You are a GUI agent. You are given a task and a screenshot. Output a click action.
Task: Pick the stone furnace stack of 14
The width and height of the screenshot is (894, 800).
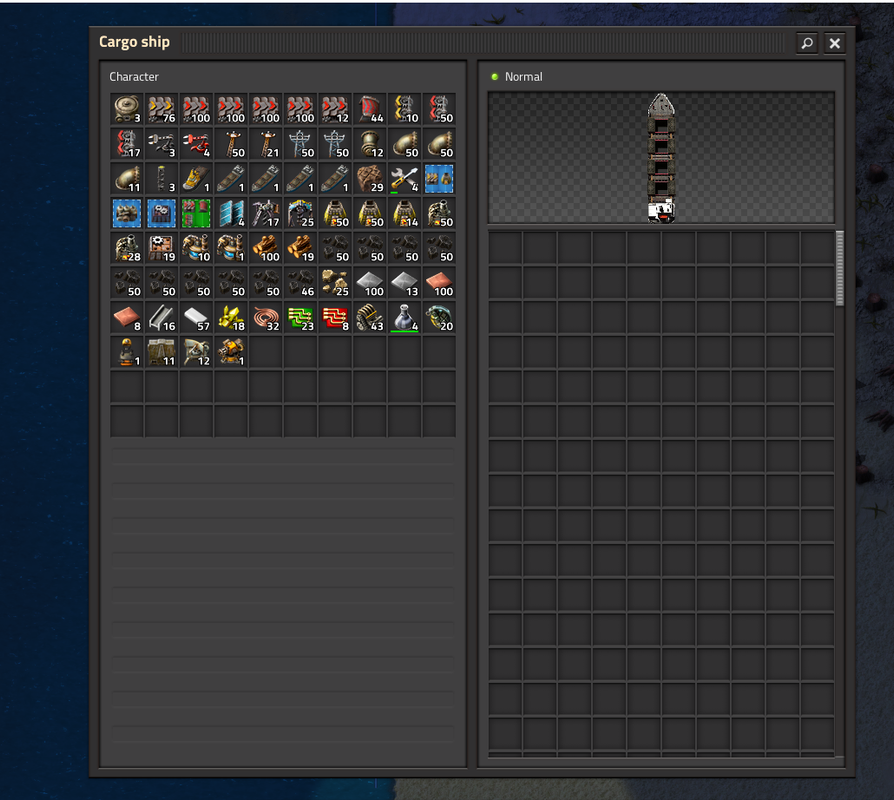(404, 213)
